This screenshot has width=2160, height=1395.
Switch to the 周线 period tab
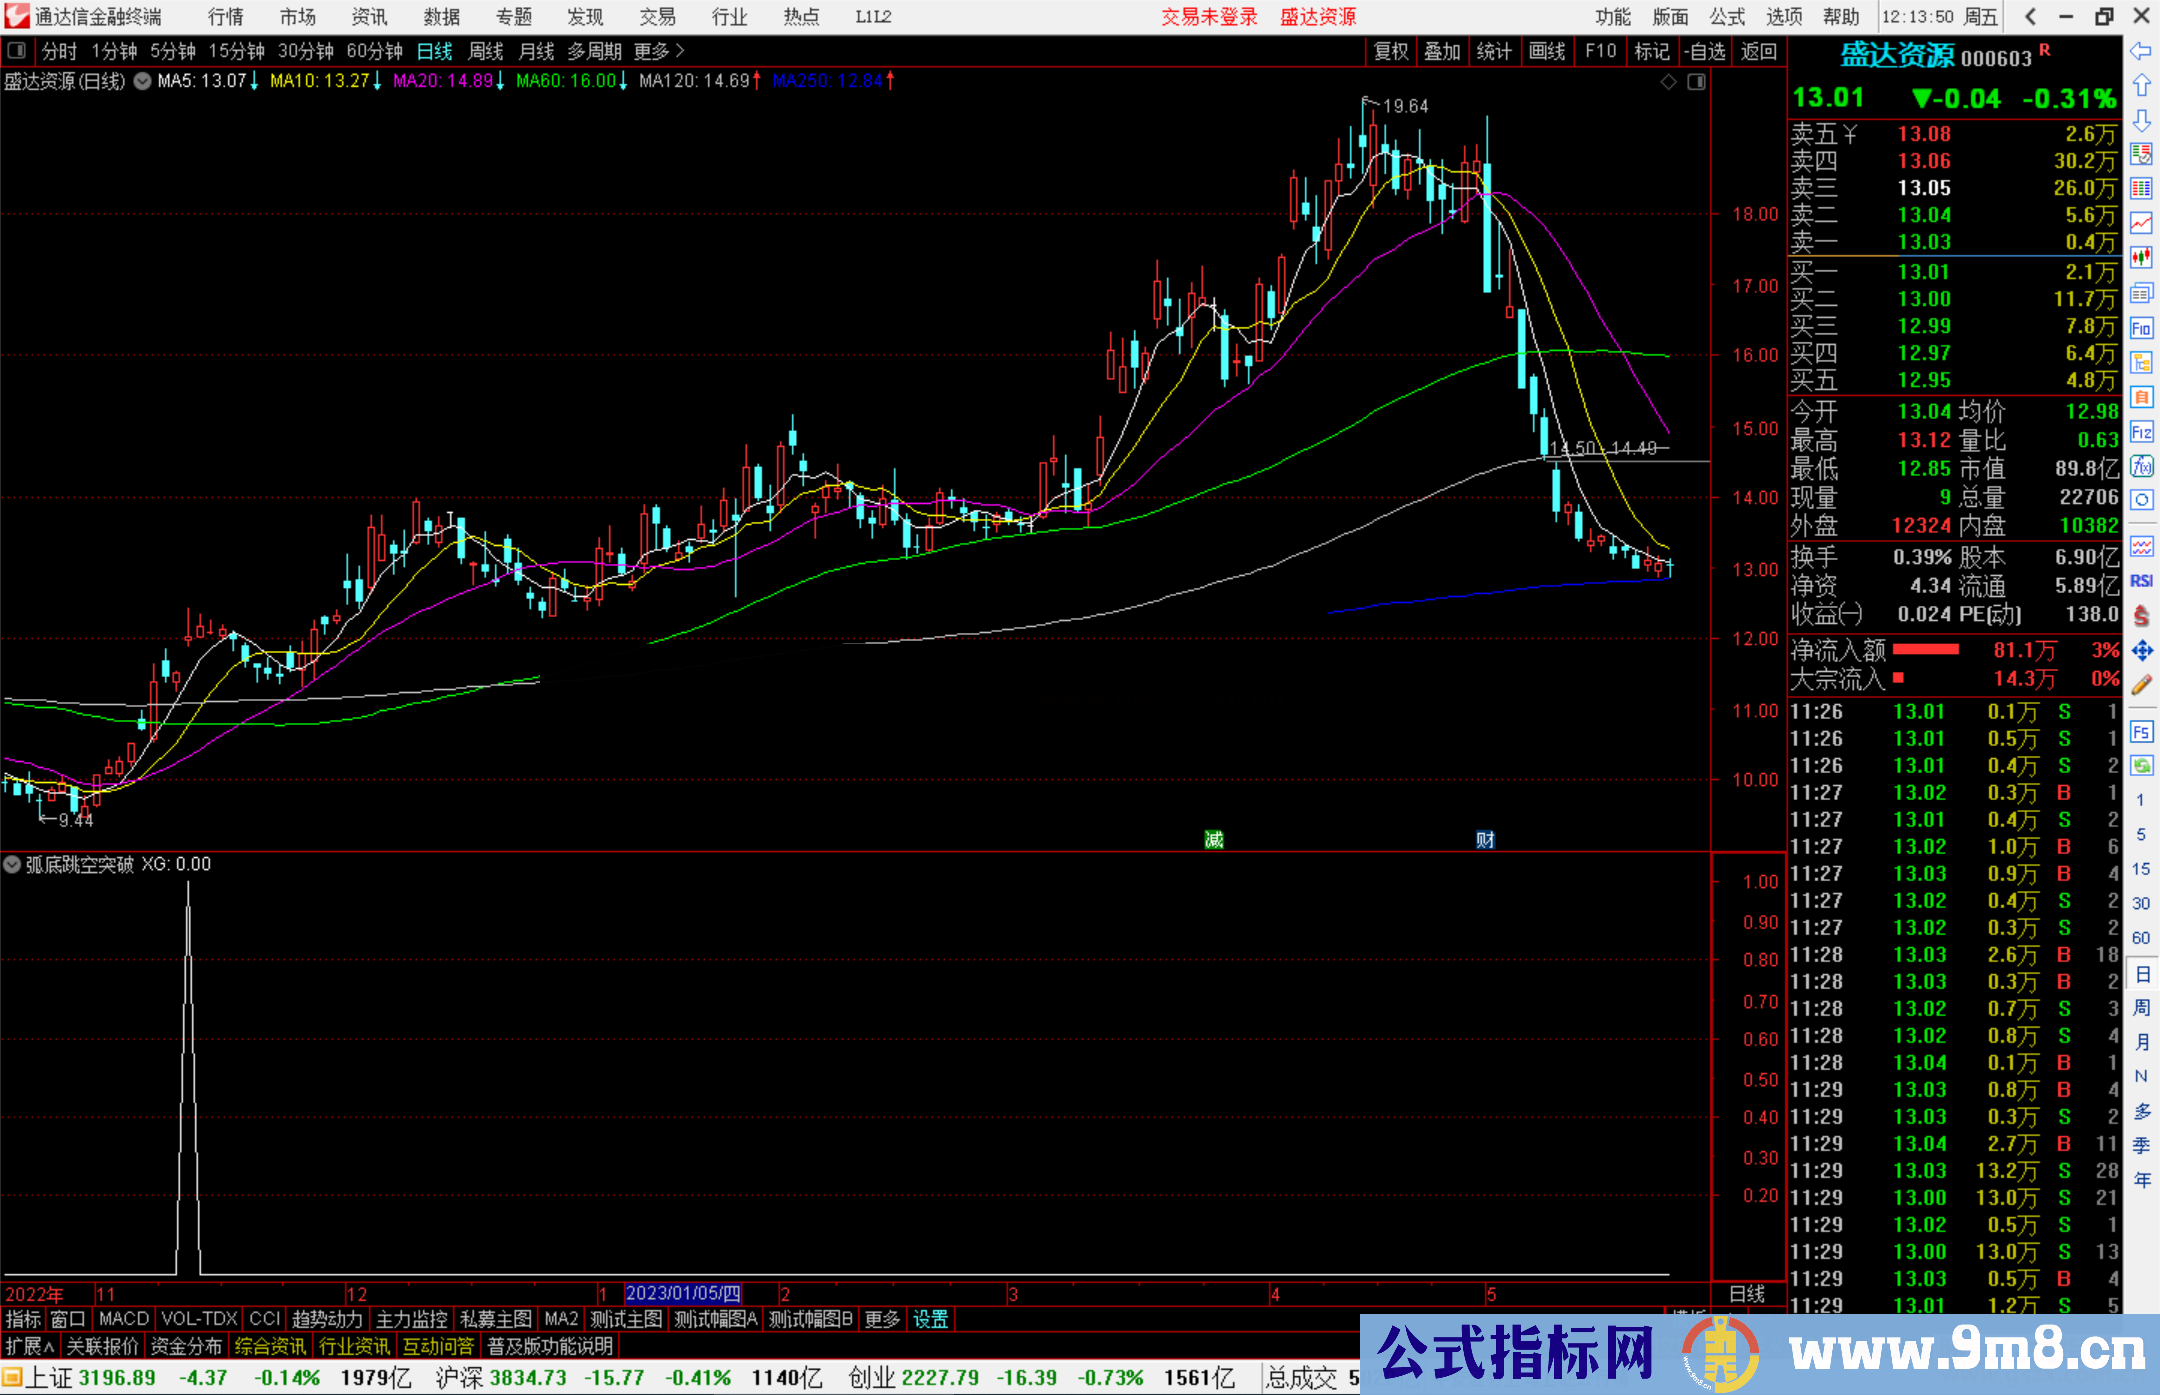(x=485, y=50)
